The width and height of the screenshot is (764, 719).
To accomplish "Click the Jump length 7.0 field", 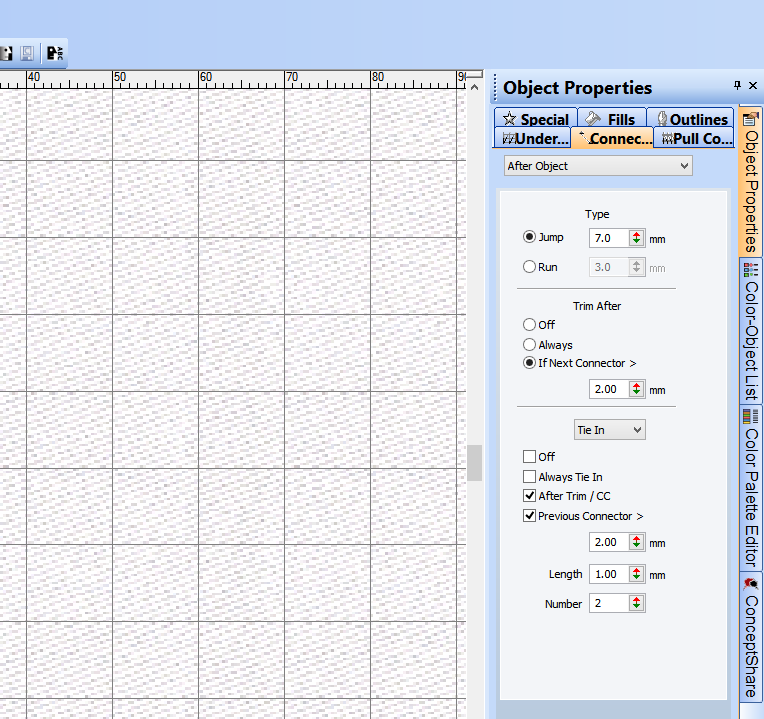I will pyautogui.click(x=609, y=238).
